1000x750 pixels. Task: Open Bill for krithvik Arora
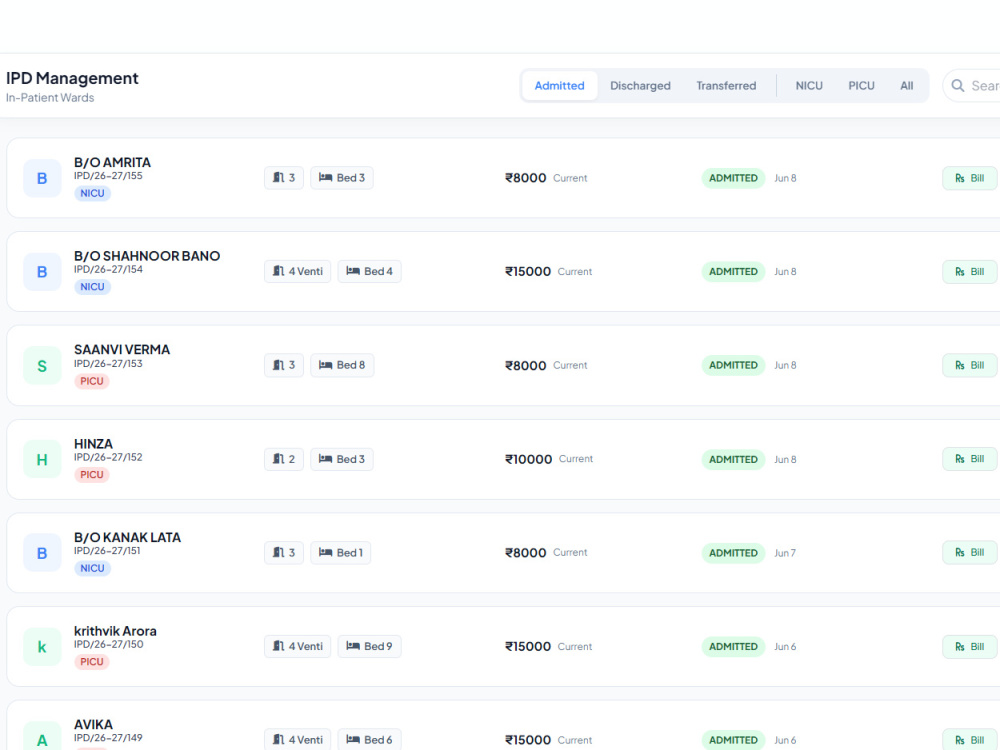pyautogui.click(x=969, y=647)
